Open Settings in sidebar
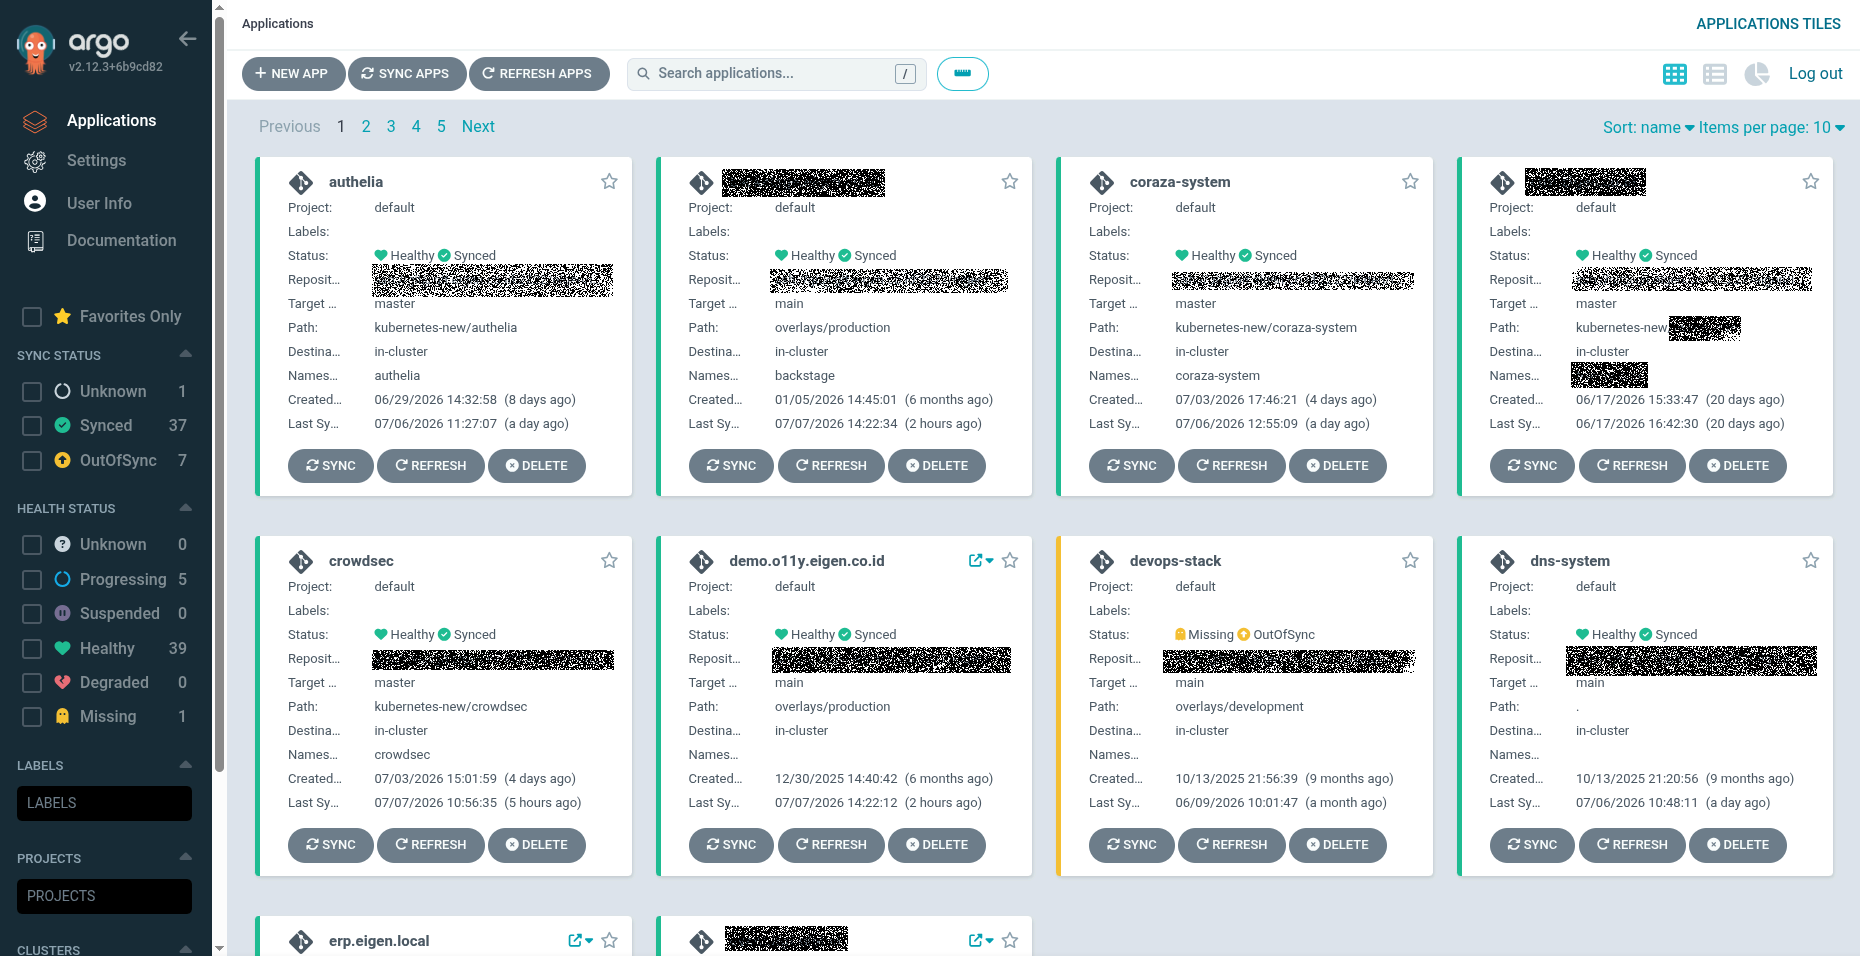1860x956 pixels. click(96, 161)
